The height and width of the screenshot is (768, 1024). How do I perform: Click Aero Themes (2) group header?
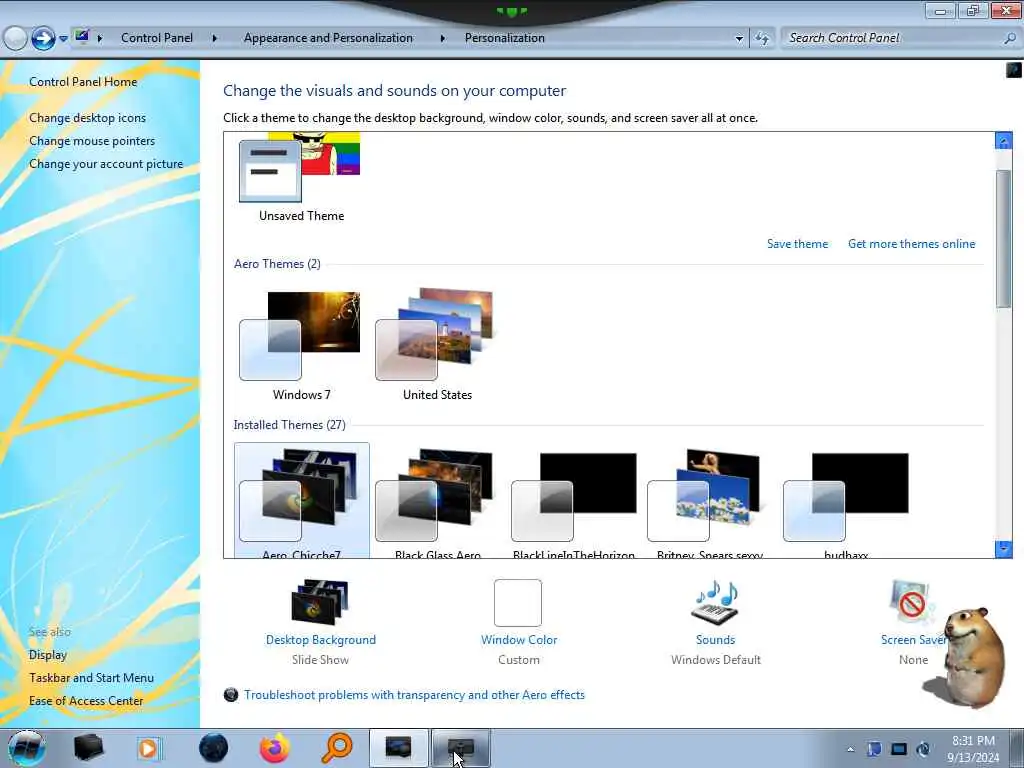click(x=277, y=264)
